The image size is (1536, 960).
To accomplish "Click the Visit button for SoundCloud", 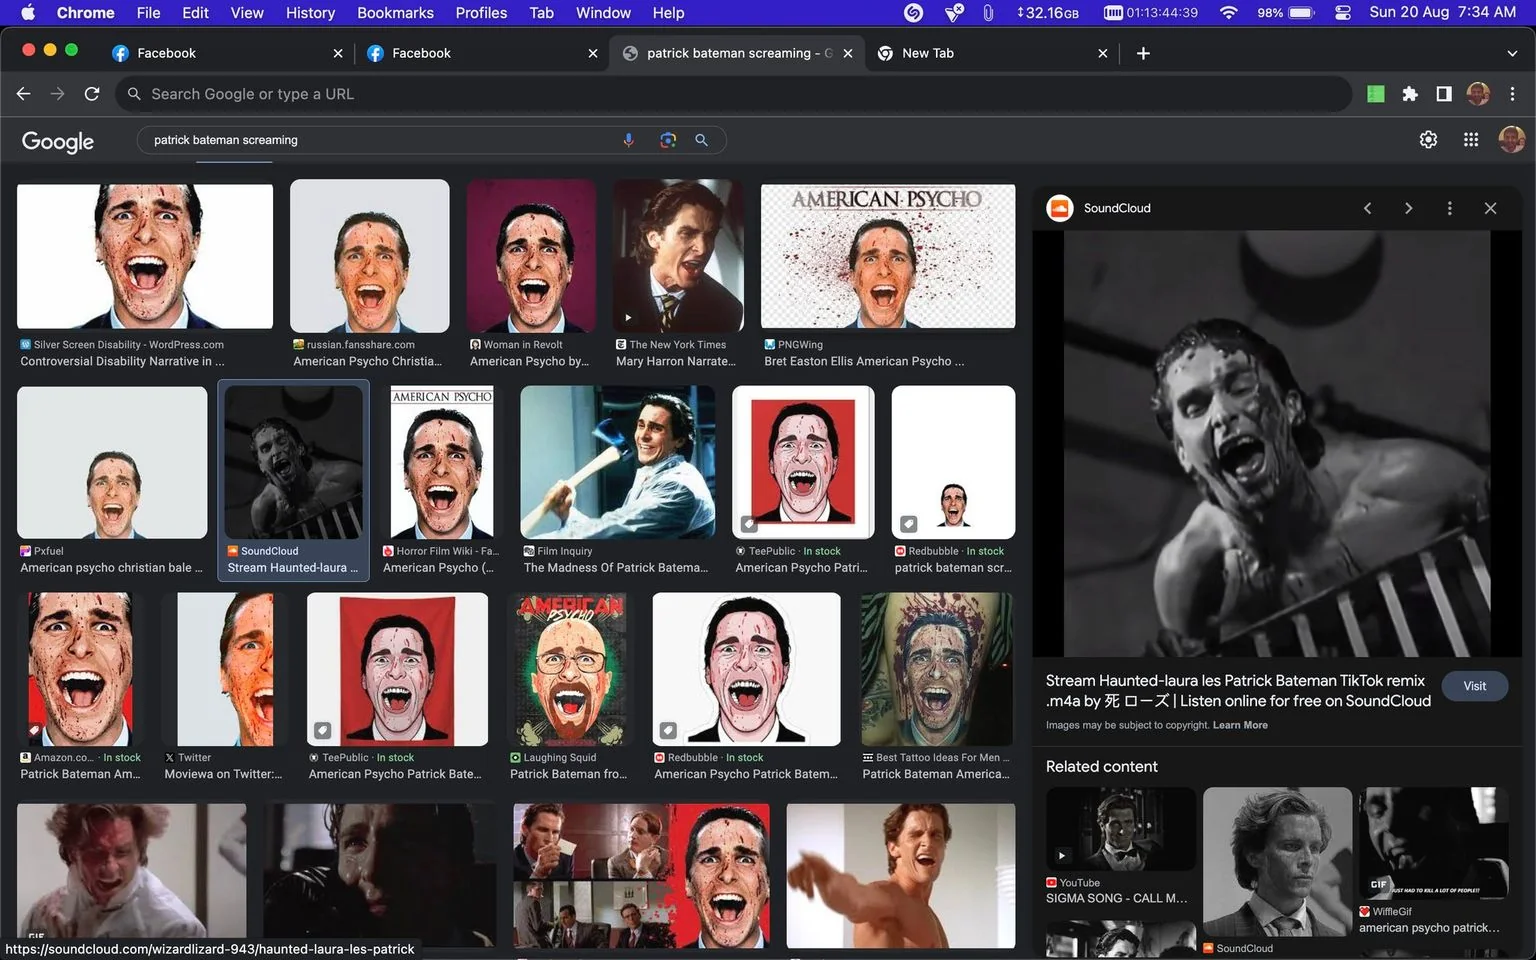I will pyautogui.click(x=1474, y=686).
